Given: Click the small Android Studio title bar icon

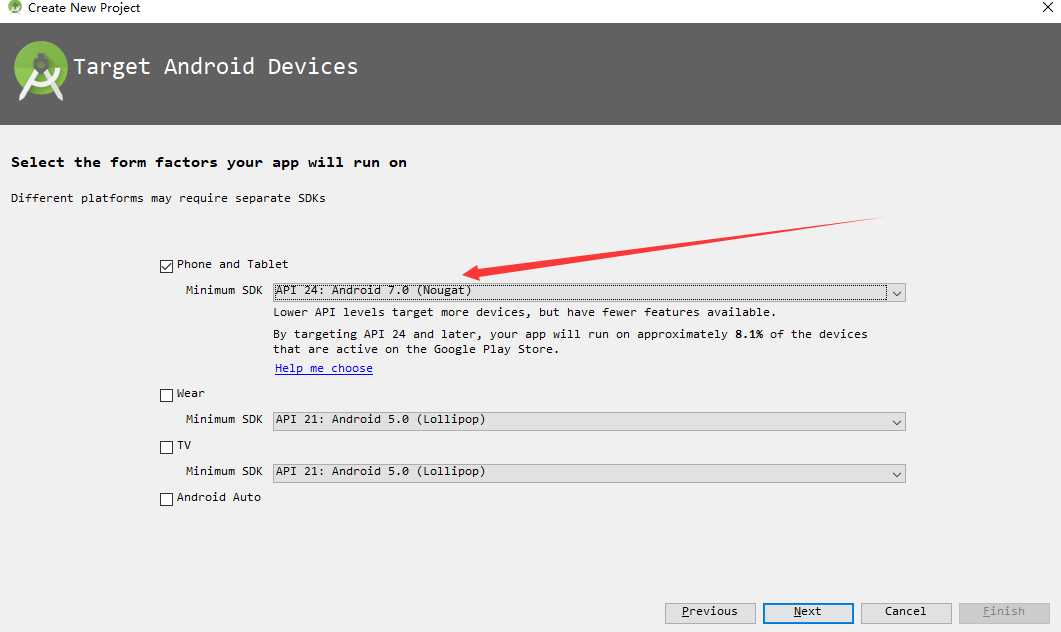Looking at the screenshot, I should 14,7.
